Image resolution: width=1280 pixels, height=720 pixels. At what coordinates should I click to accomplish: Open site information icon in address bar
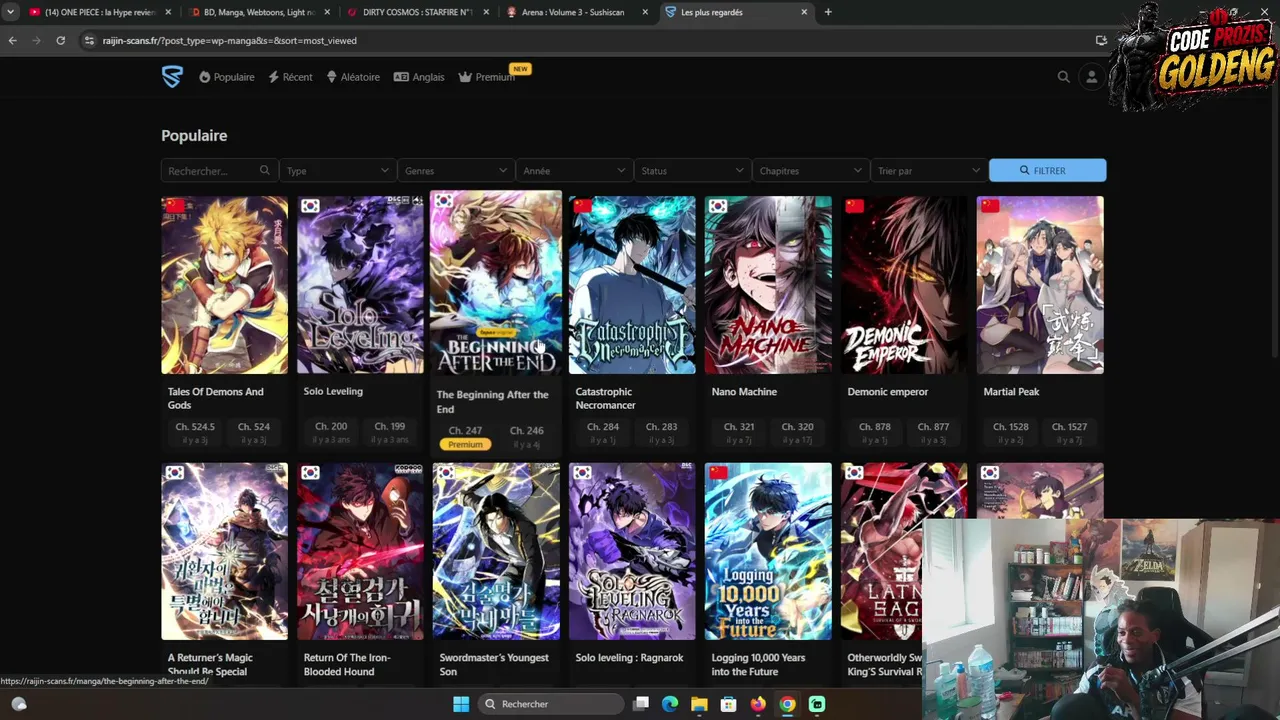(x=89, y=41)
